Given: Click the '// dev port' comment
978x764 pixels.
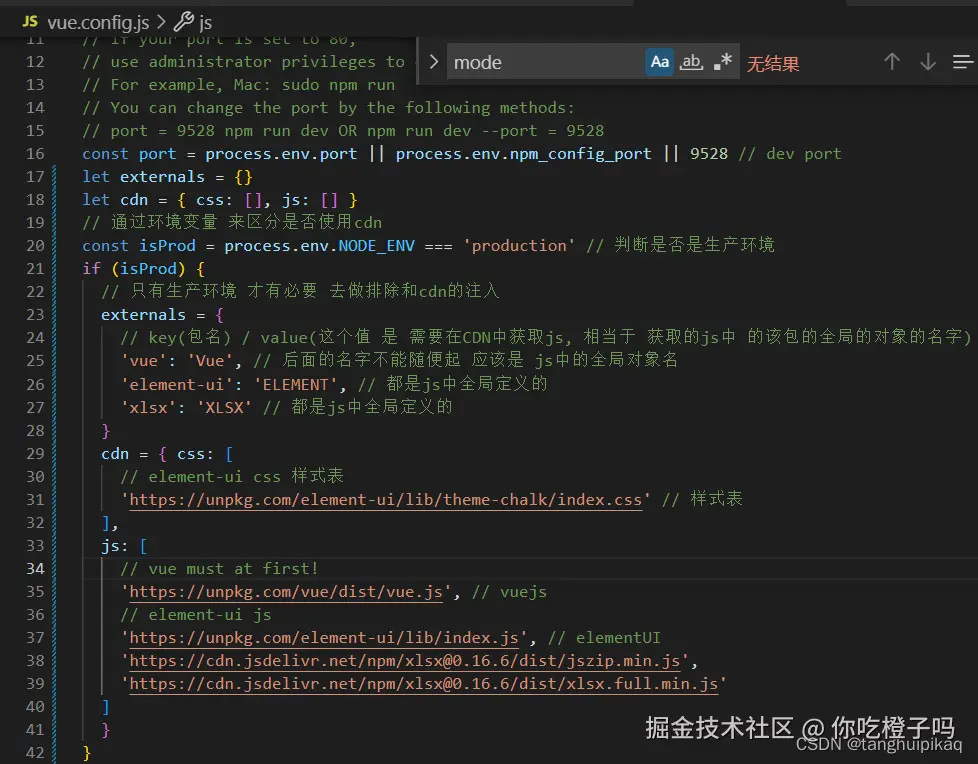Looking at the screenshot, I should 790,153.
